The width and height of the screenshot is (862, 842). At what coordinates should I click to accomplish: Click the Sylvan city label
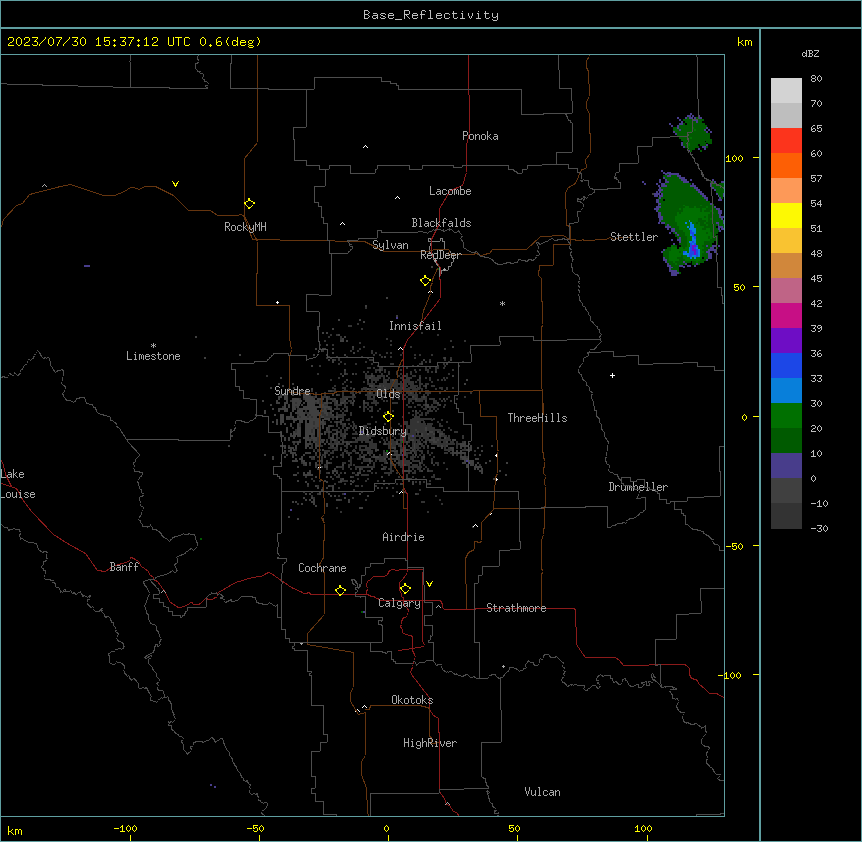tap(390, 245)
